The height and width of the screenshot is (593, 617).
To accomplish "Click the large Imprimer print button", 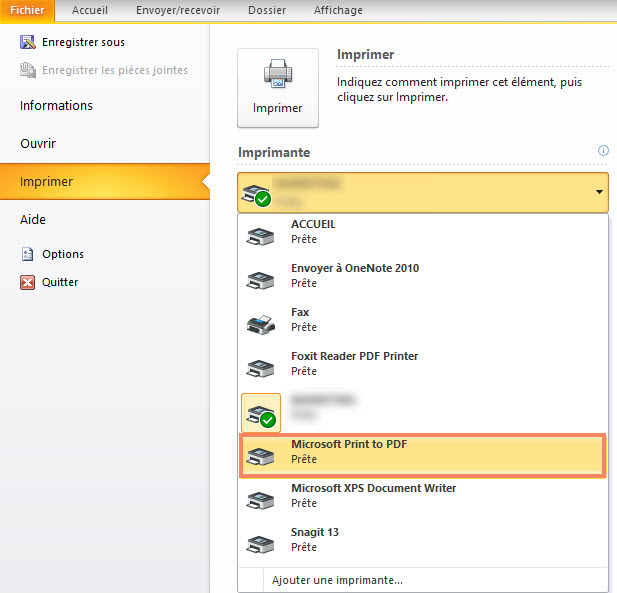I will pyautogui.click(x=278, y=88).
